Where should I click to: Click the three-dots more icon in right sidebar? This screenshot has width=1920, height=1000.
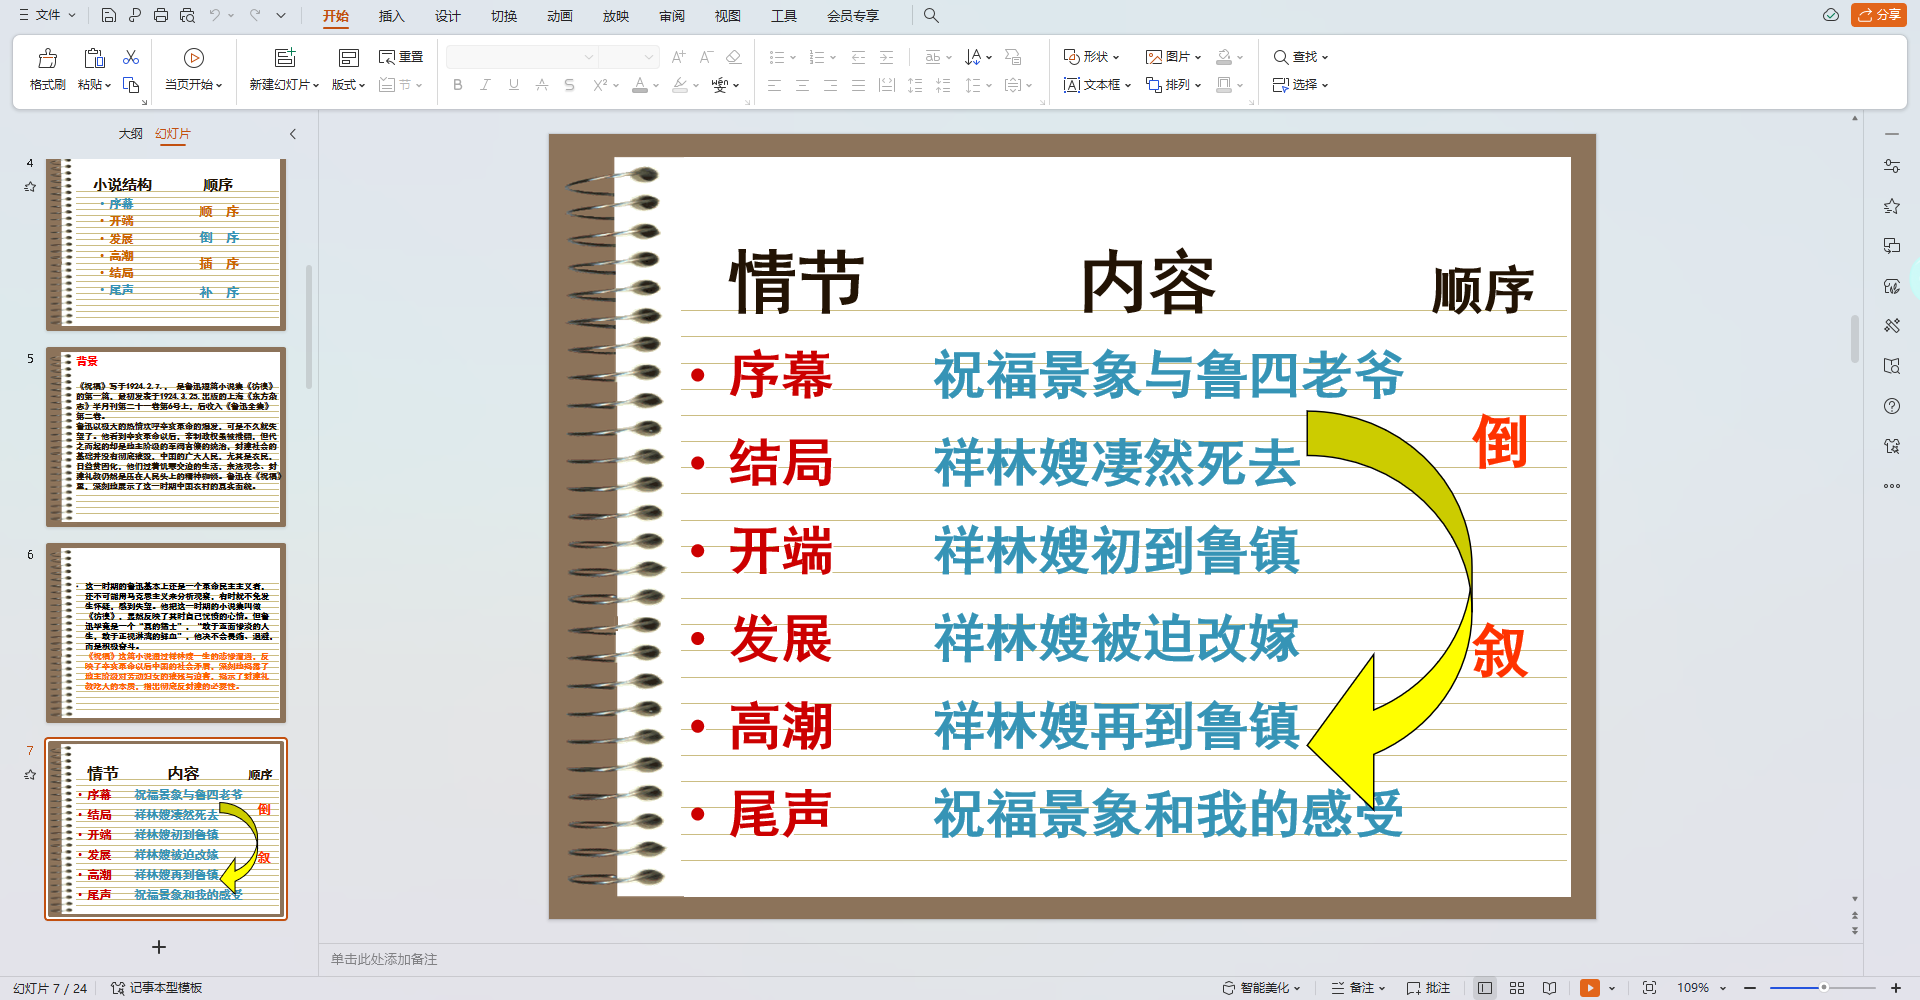(x=1892, y=486)
